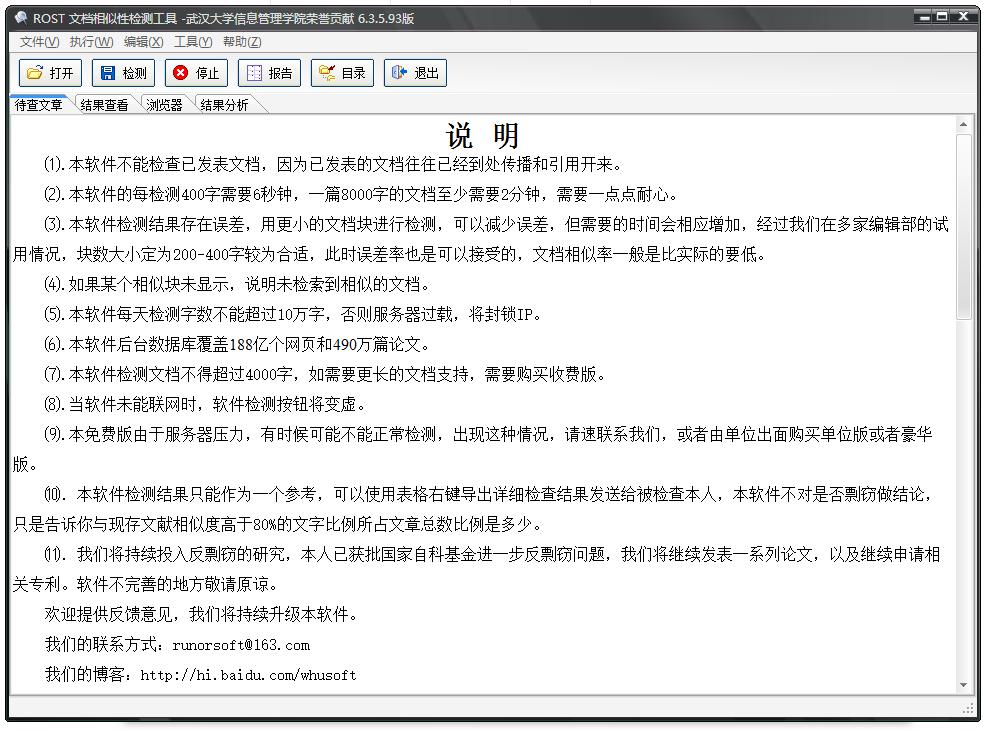Switch to the 待查文章 tab

[x=39, y=105]
